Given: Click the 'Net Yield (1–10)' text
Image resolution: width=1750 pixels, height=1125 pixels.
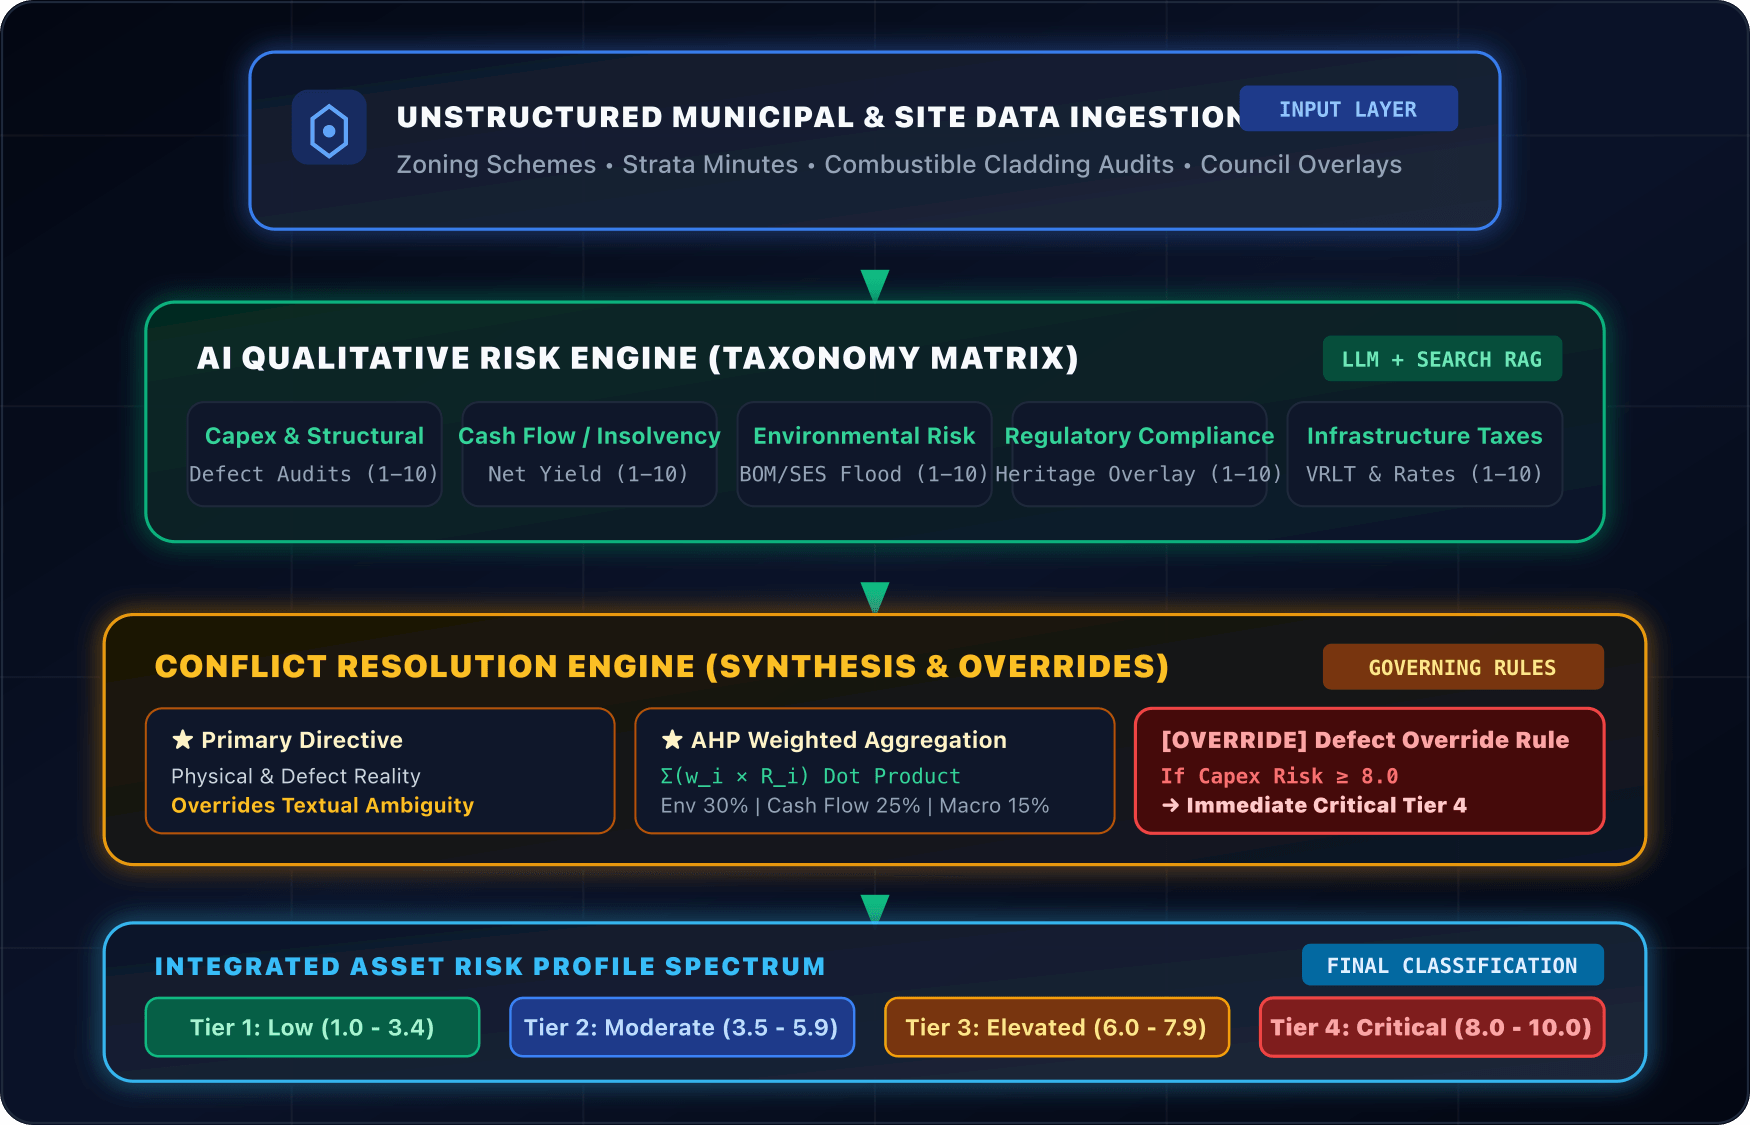Looking at the screenshot, I should [588, 474].
